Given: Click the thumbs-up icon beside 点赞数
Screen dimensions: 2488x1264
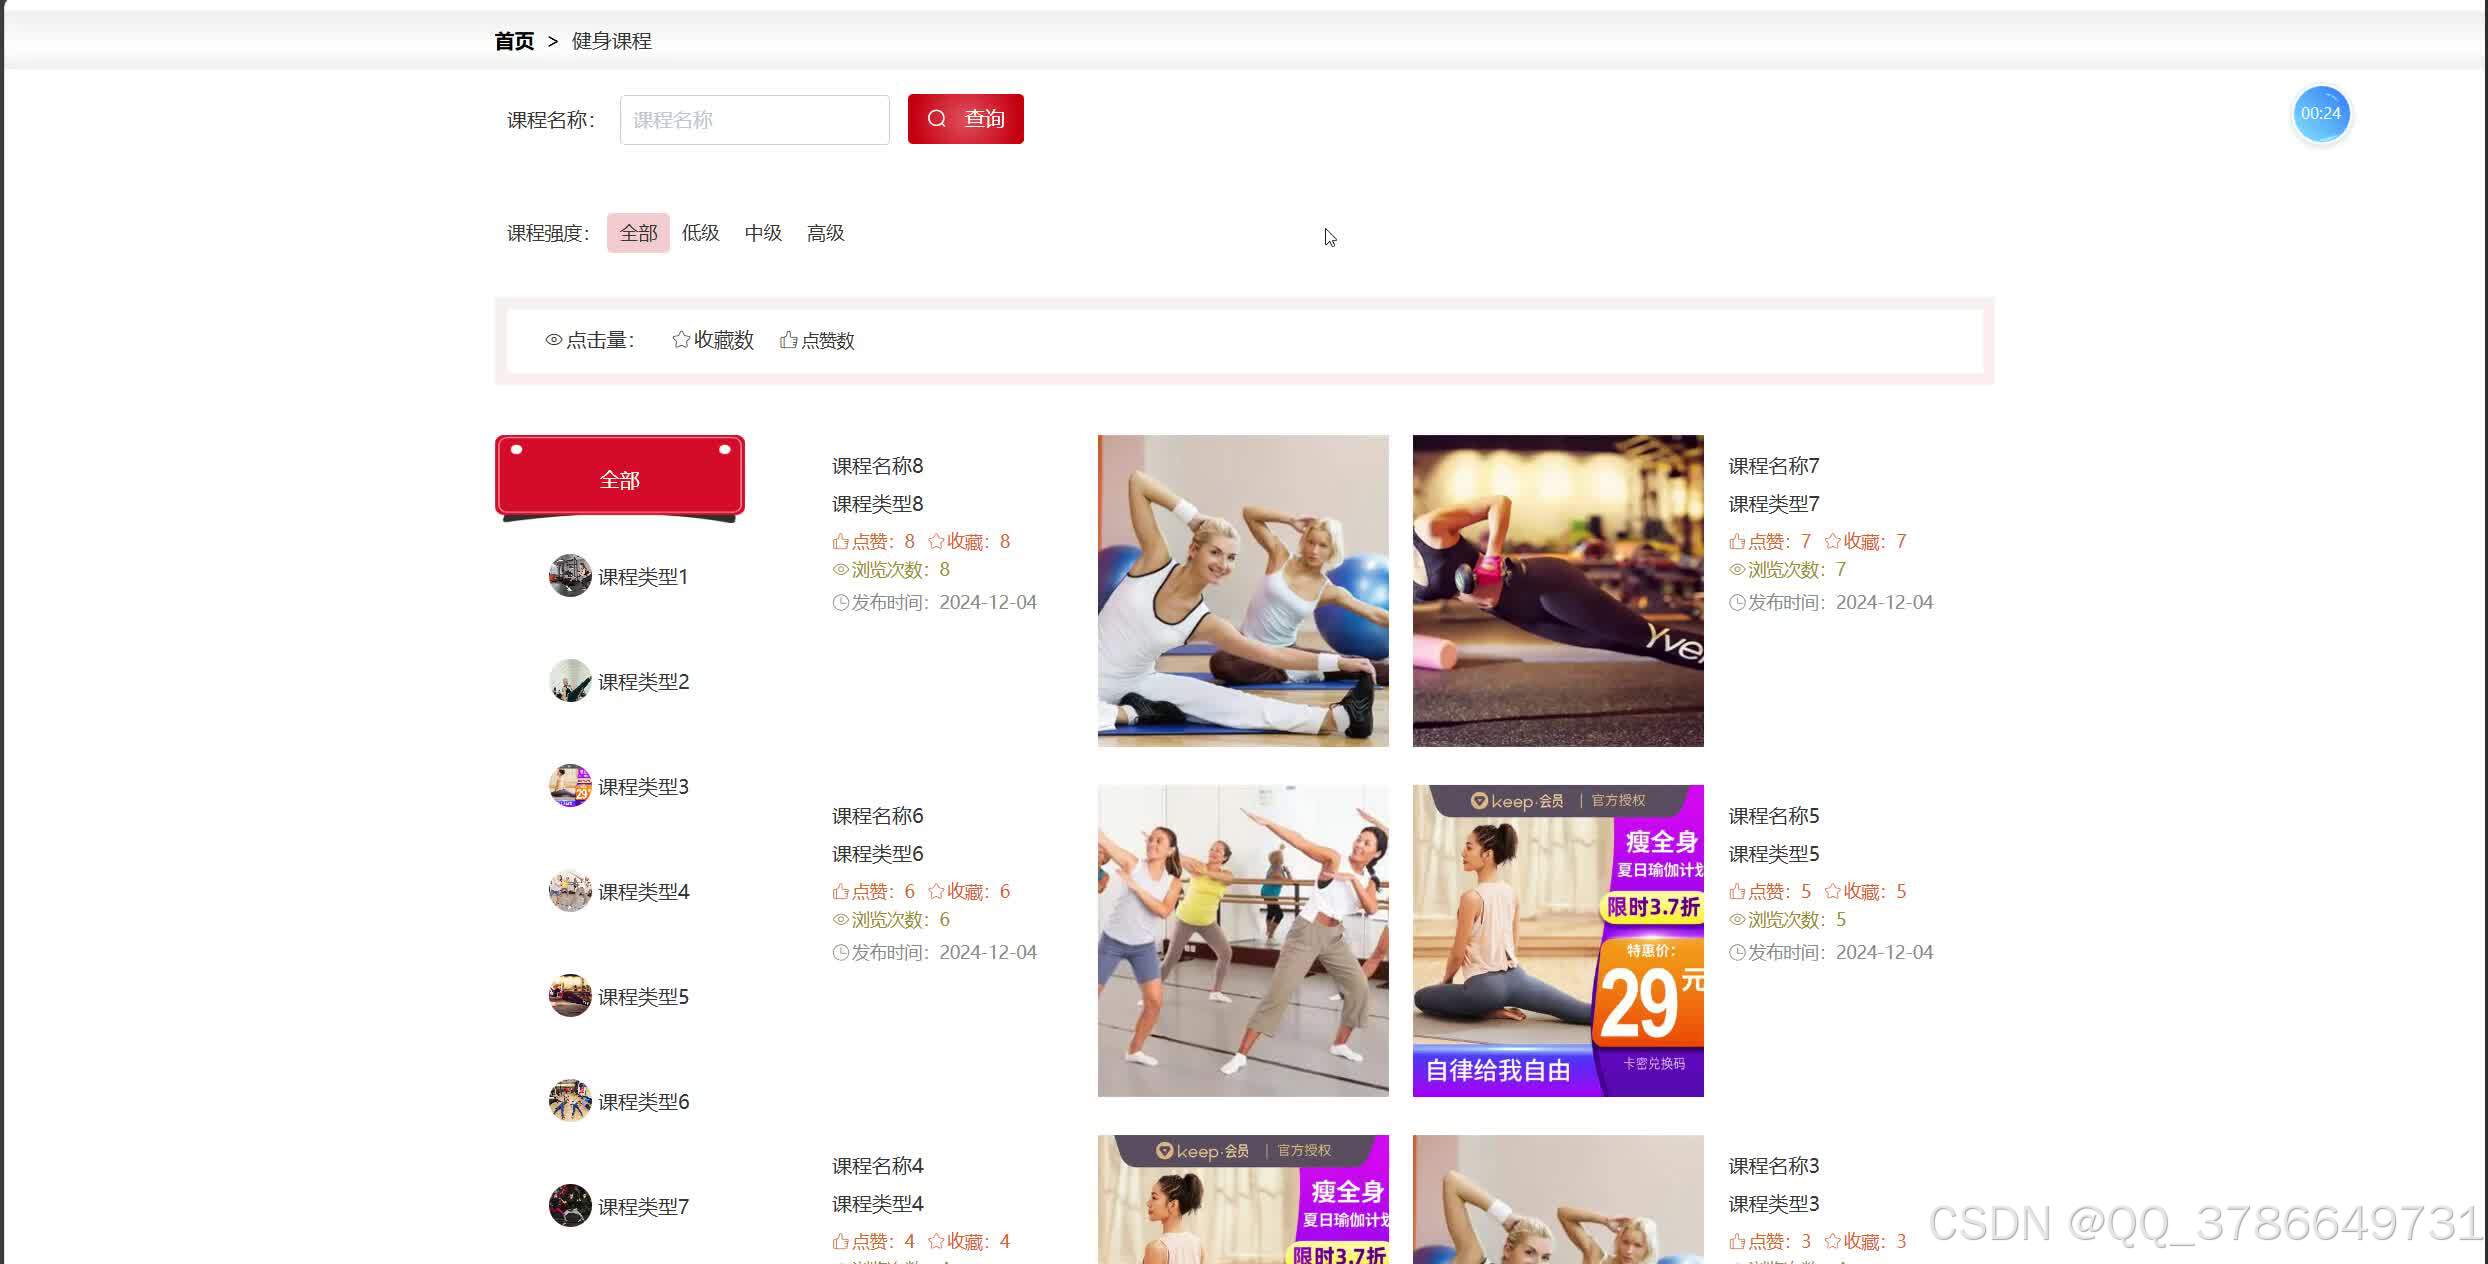Looking at the screenshot, I should [x=788, y=340].
